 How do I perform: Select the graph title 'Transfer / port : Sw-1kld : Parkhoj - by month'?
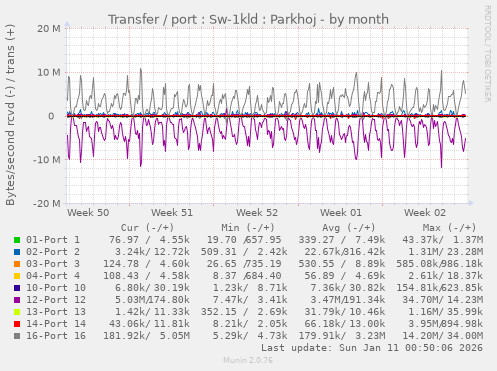click(x=248, y=19)
